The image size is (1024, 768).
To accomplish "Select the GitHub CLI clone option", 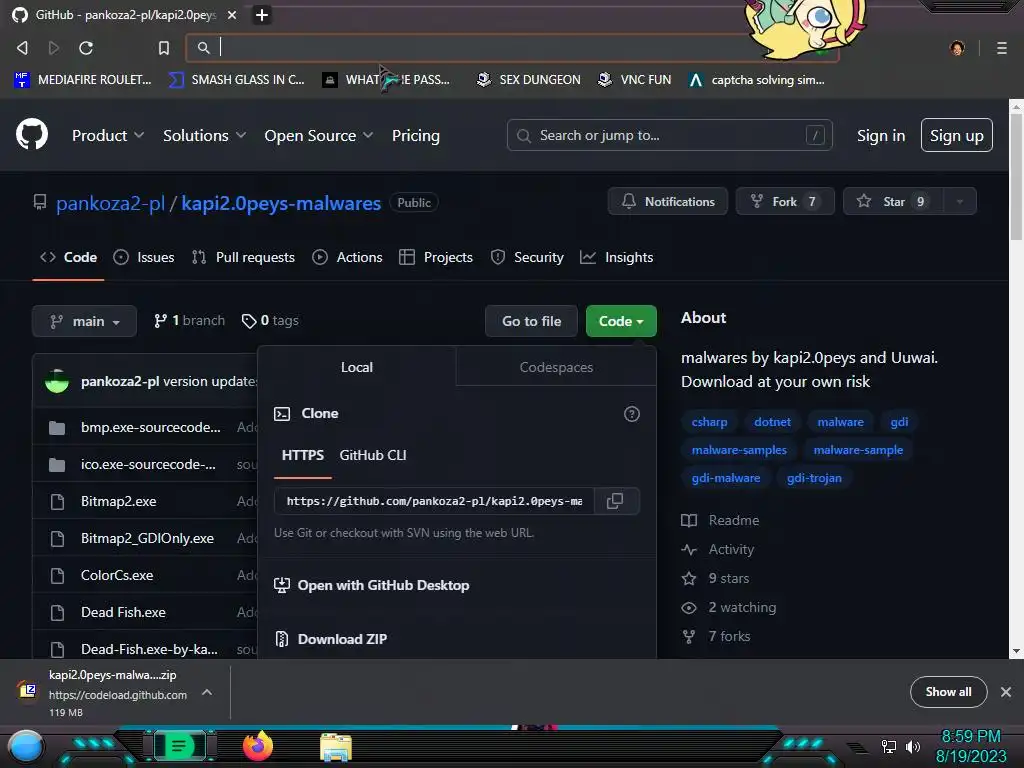I will tap(373, 455).
